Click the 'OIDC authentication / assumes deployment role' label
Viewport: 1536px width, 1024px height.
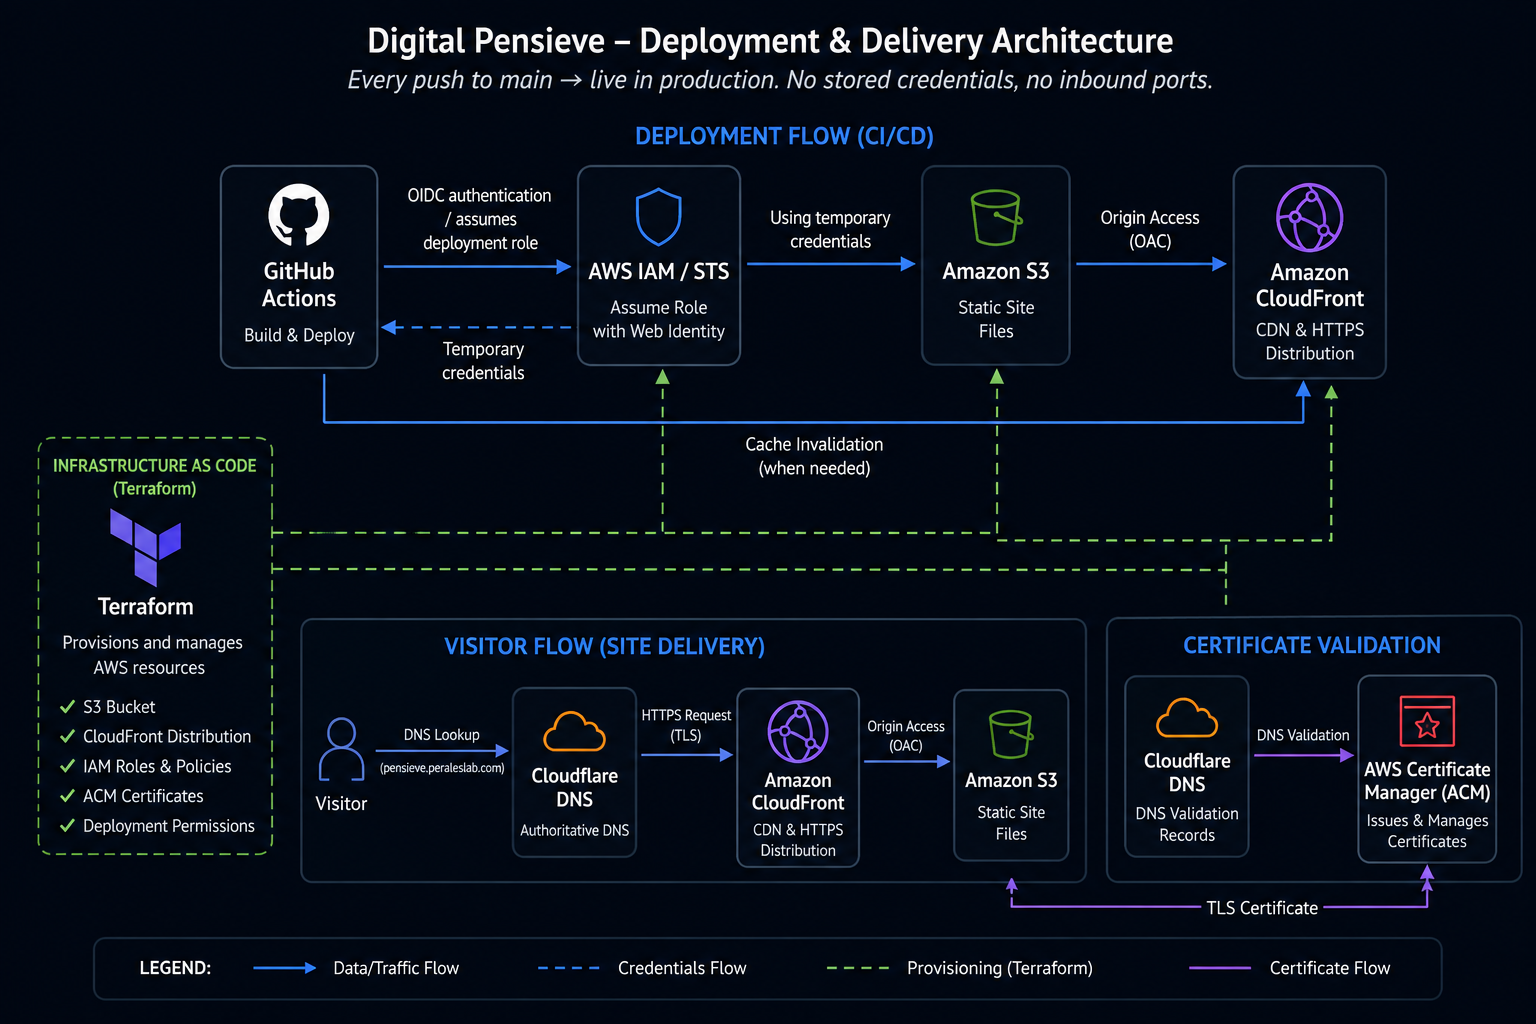480,219
